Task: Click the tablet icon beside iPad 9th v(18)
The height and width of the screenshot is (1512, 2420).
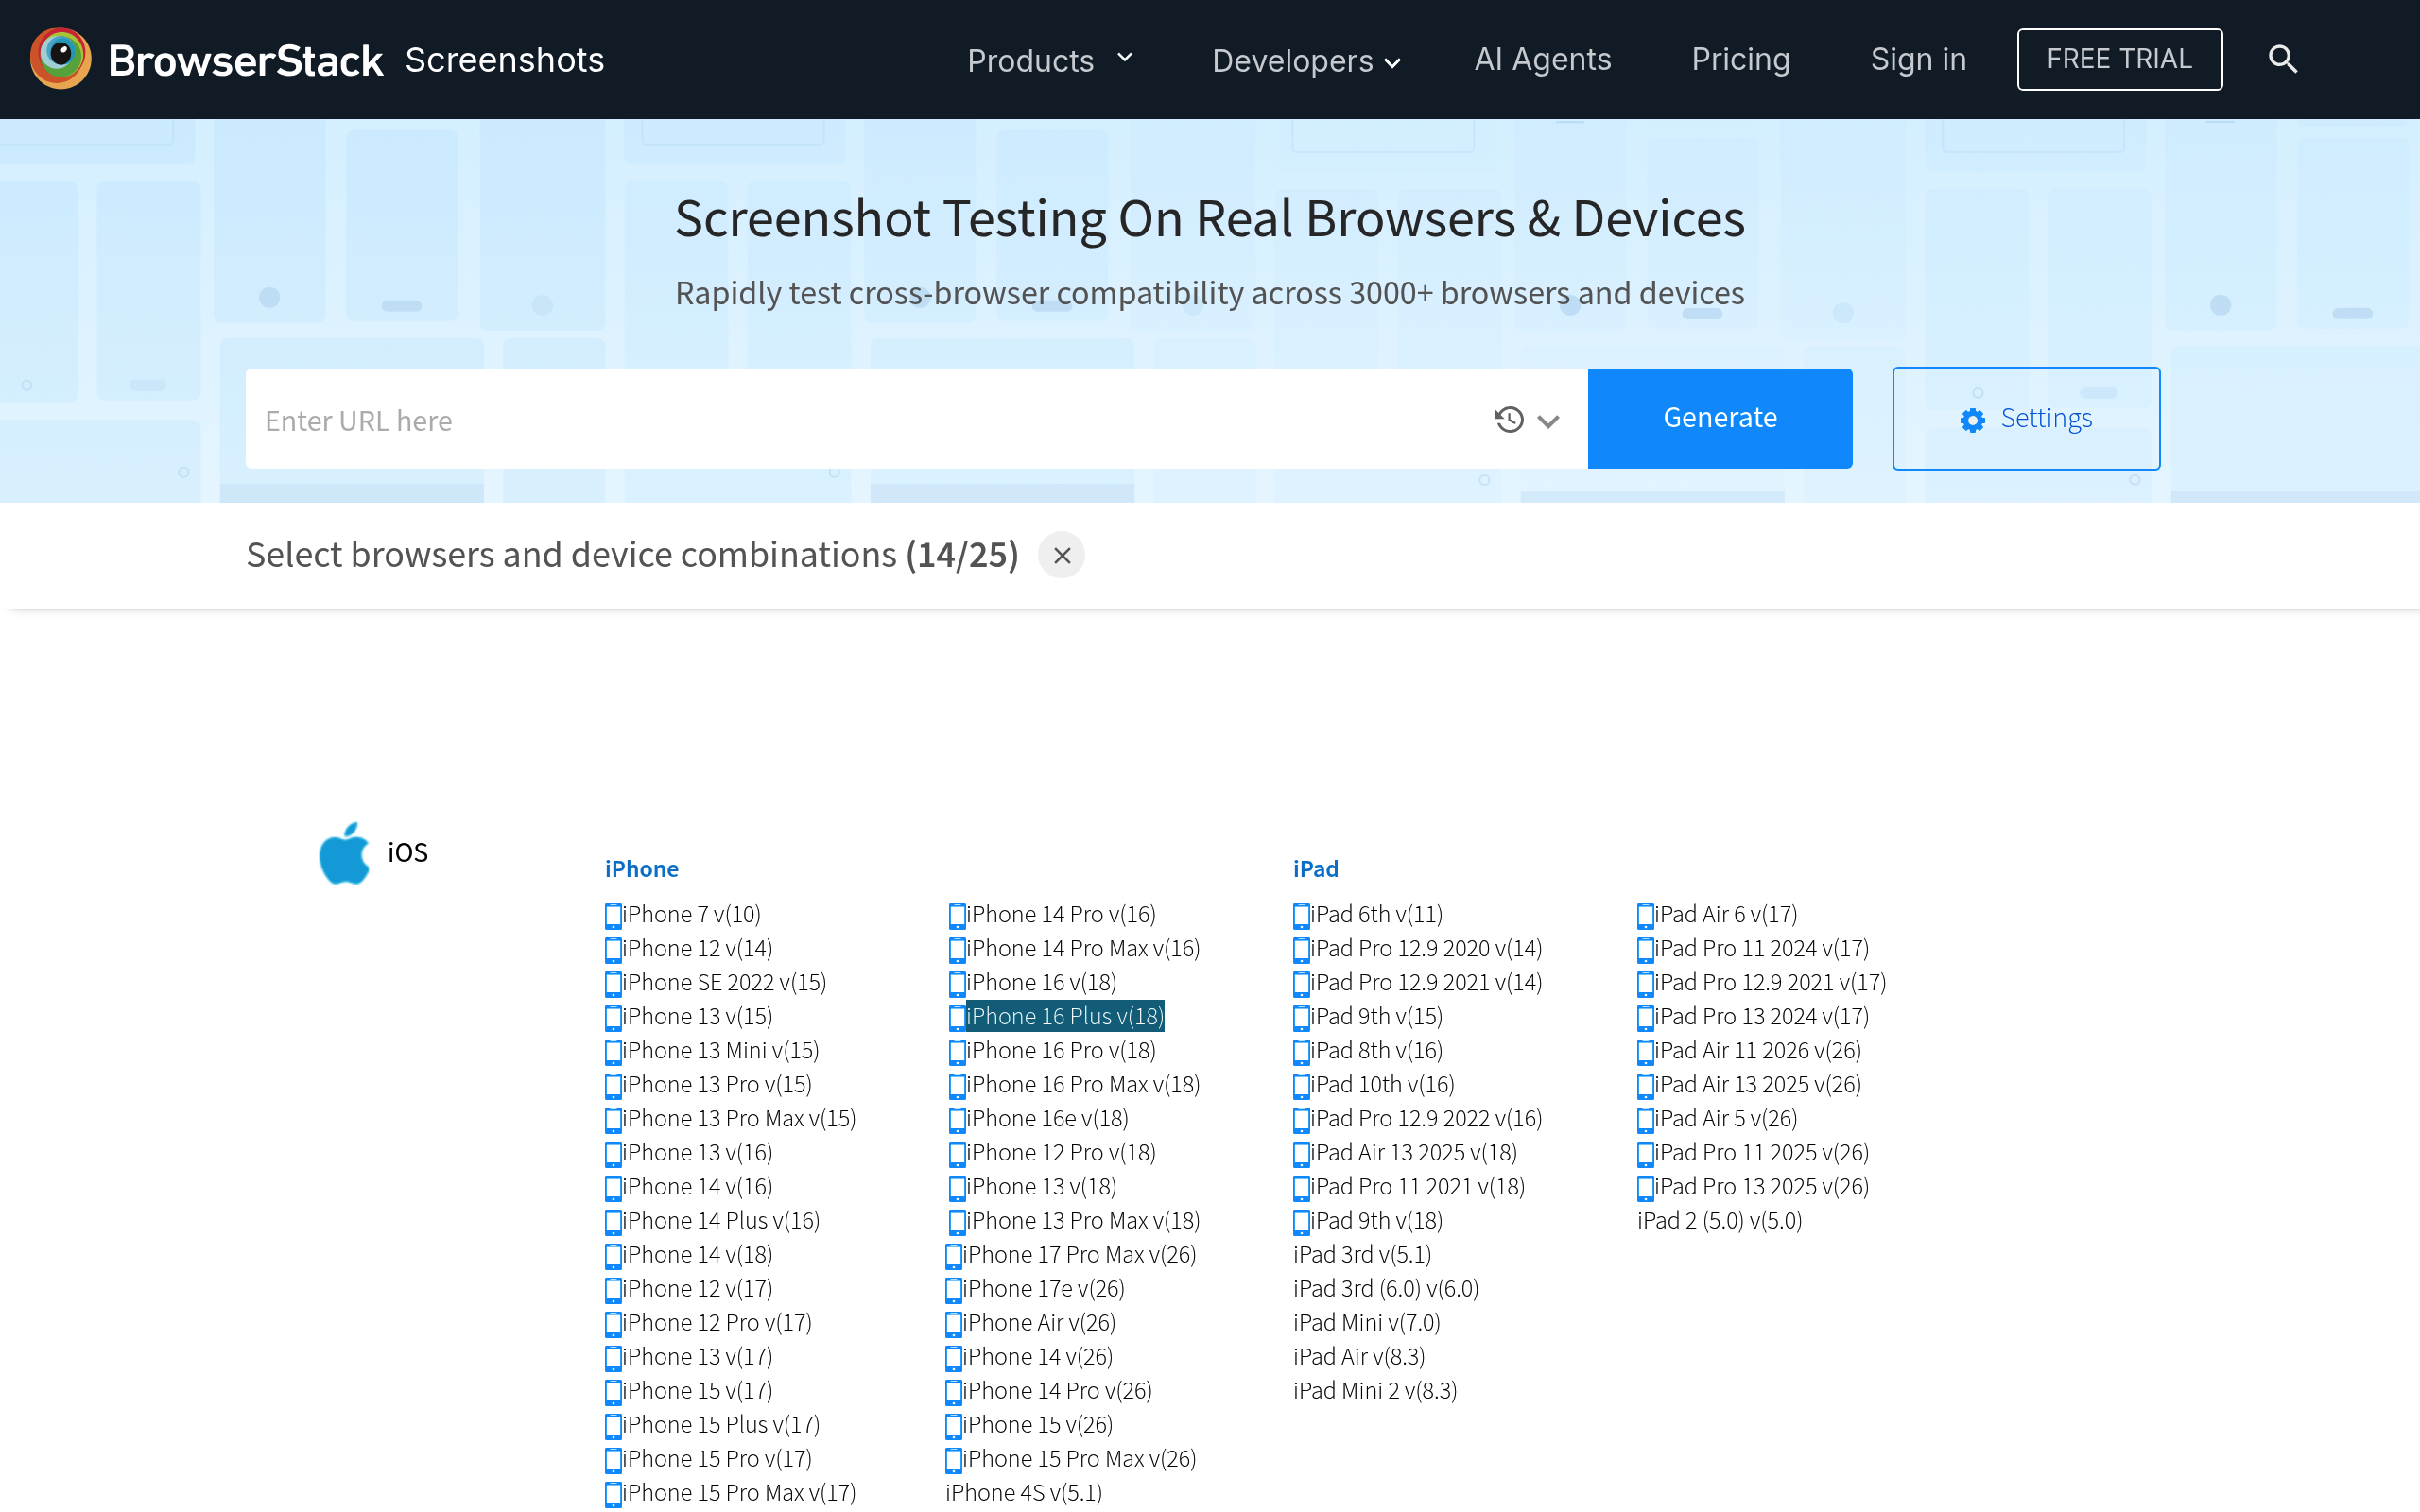Action: click(1301, 1221)
